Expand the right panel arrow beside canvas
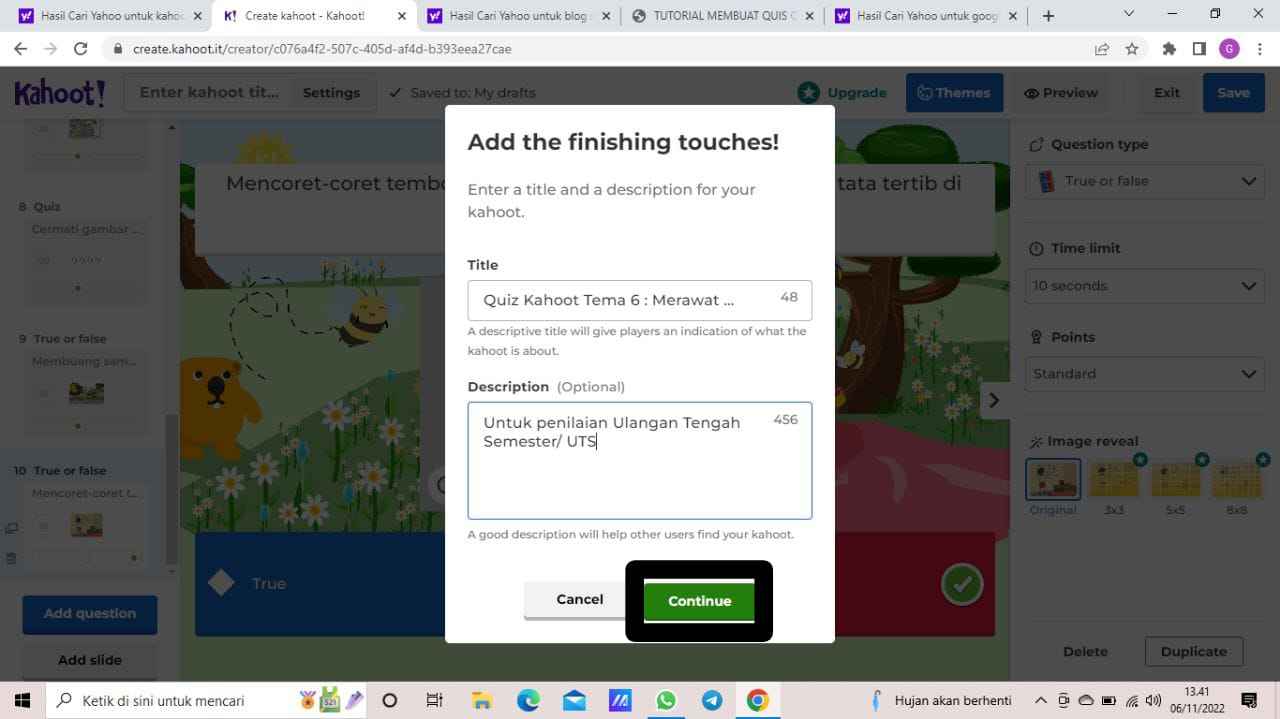 [x=993, y=400]
